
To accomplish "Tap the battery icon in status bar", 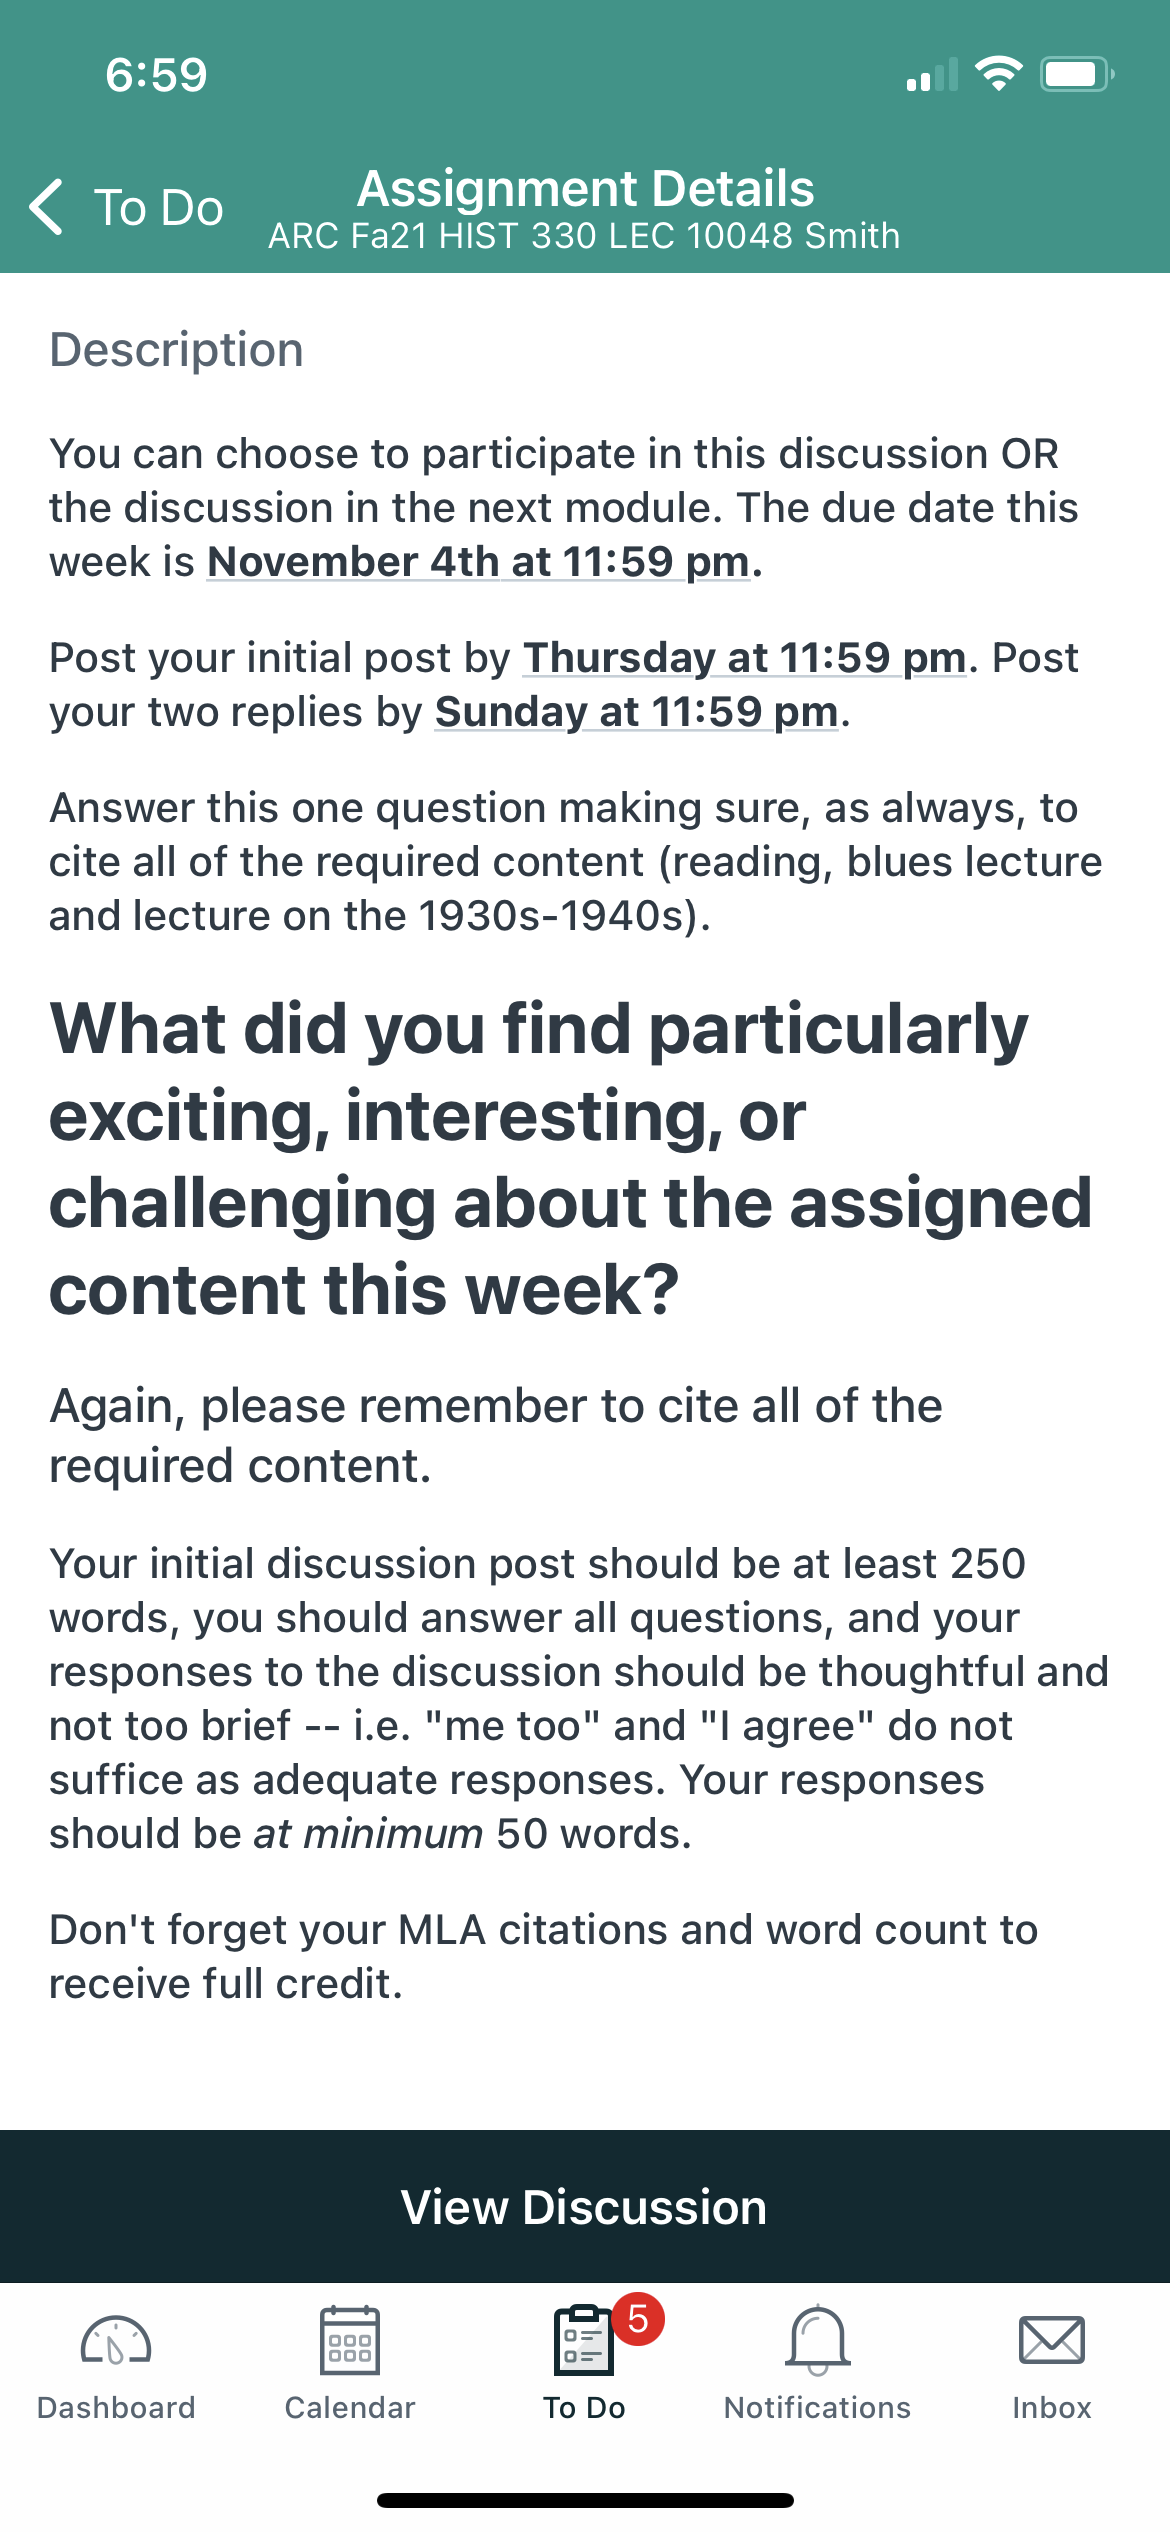I will coord(1078,75).
